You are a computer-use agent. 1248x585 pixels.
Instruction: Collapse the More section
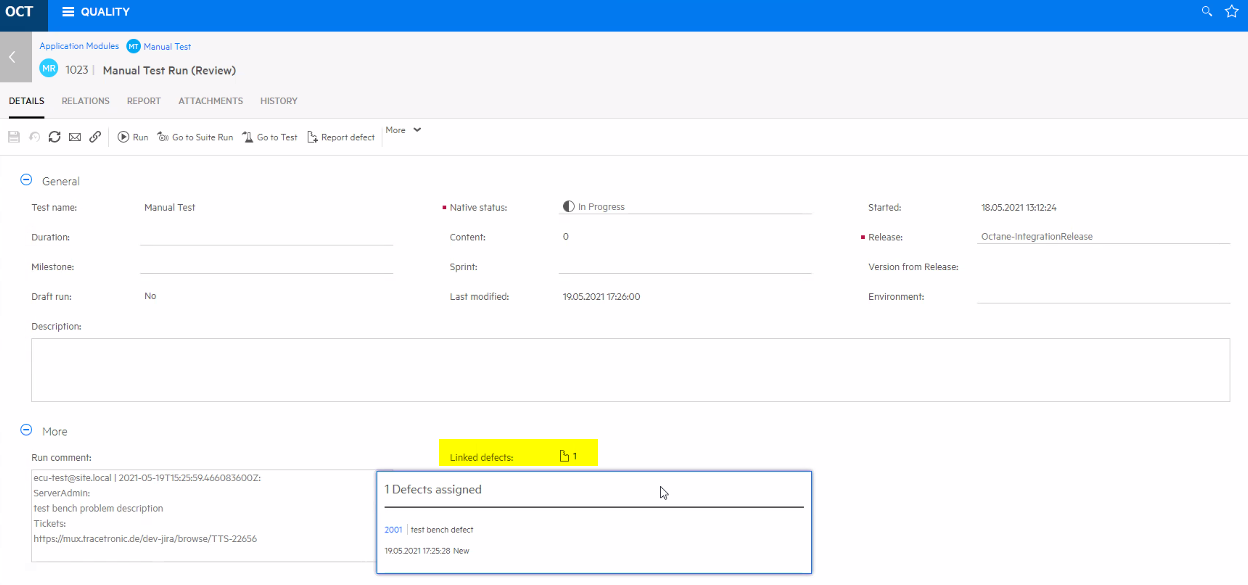click(26, 430)
